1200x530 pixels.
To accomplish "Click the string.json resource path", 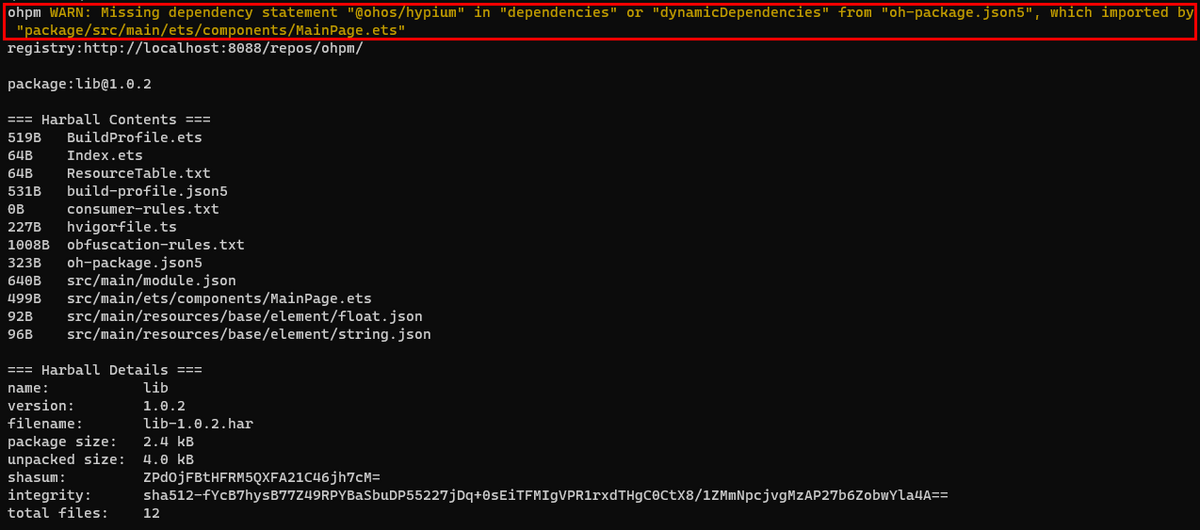I will coord(249,334).
